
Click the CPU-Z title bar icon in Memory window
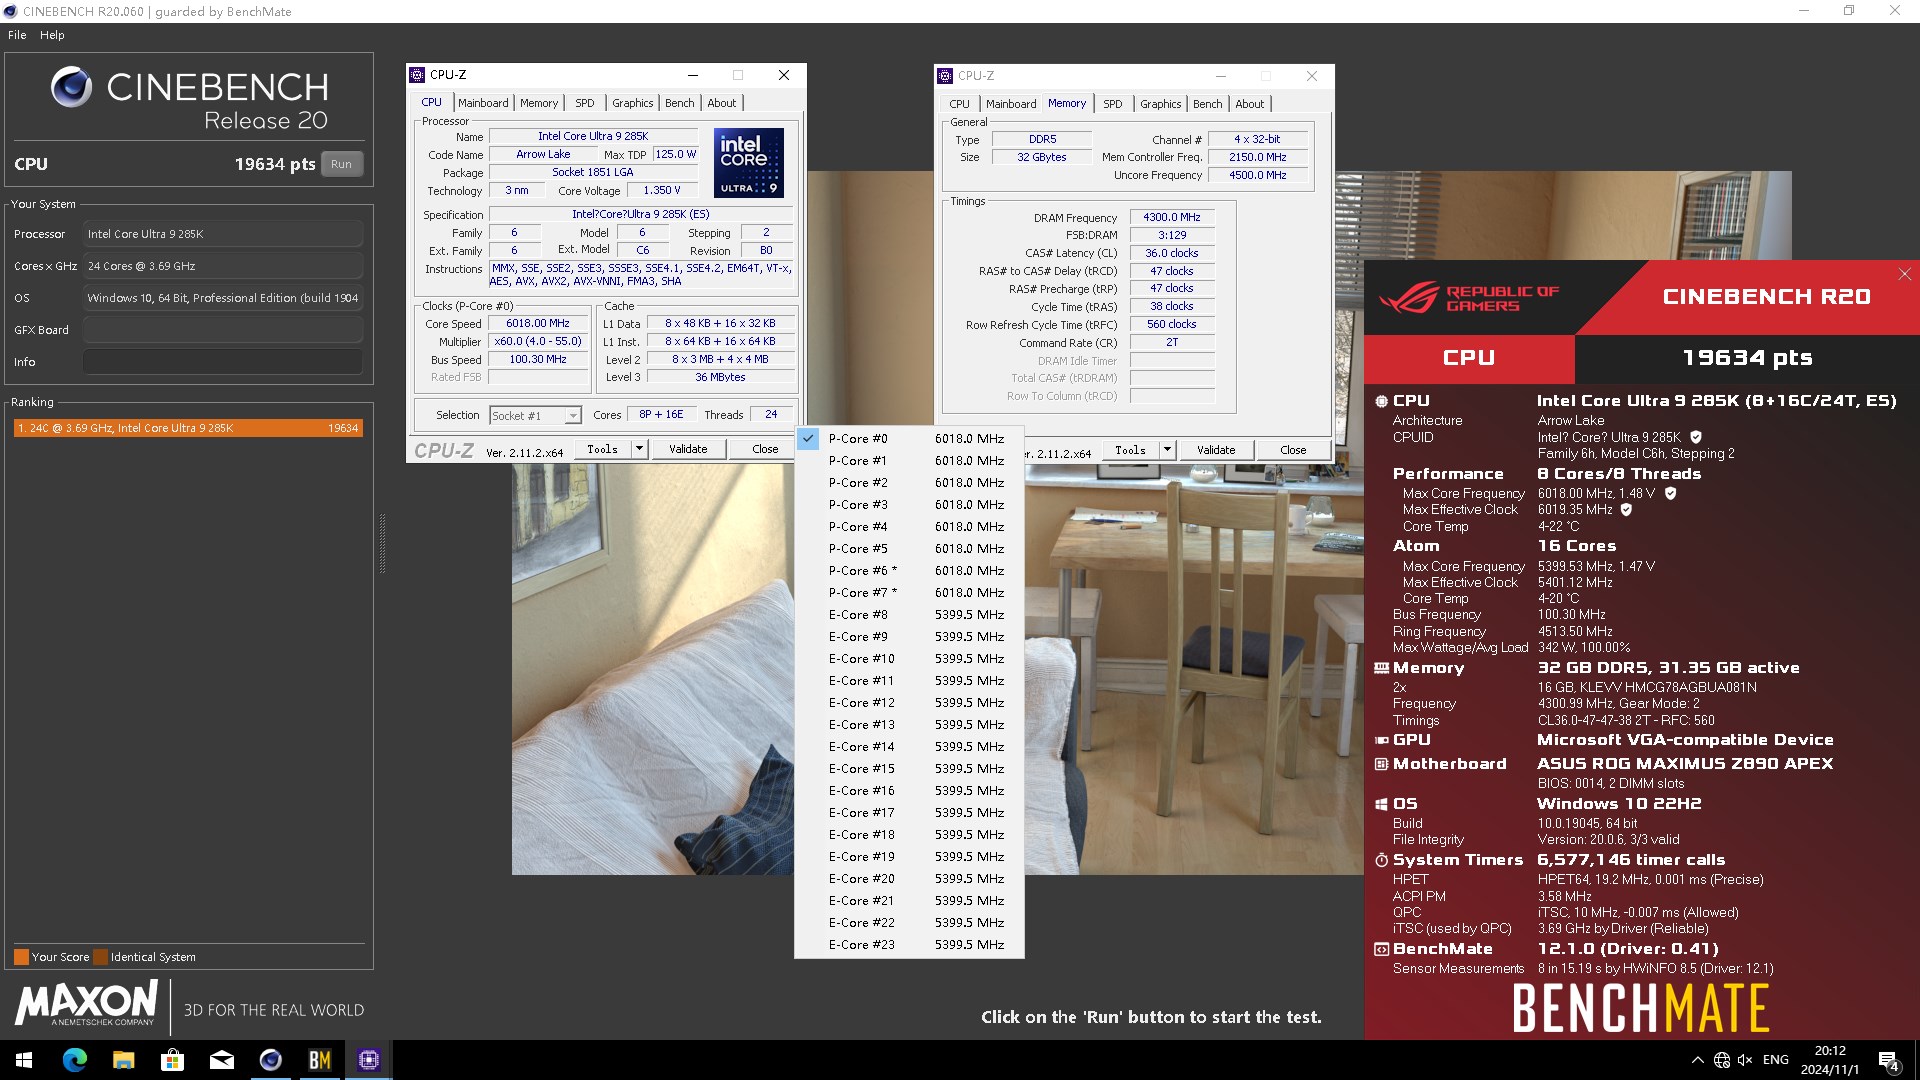pos(946,76)
